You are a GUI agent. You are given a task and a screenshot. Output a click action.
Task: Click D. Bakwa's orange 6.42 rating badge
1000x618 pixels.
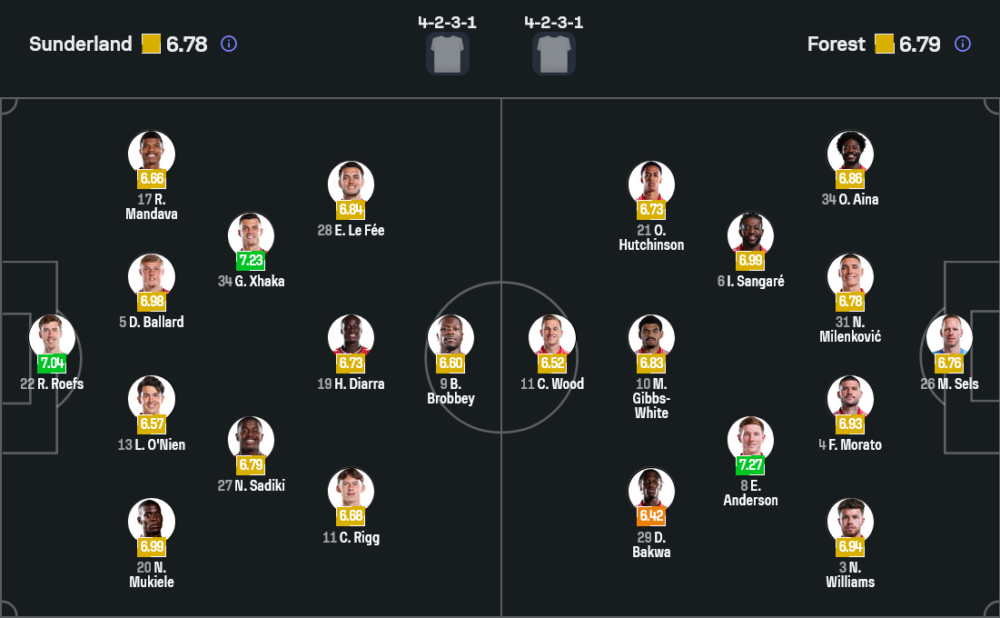(x=651, y=516)
